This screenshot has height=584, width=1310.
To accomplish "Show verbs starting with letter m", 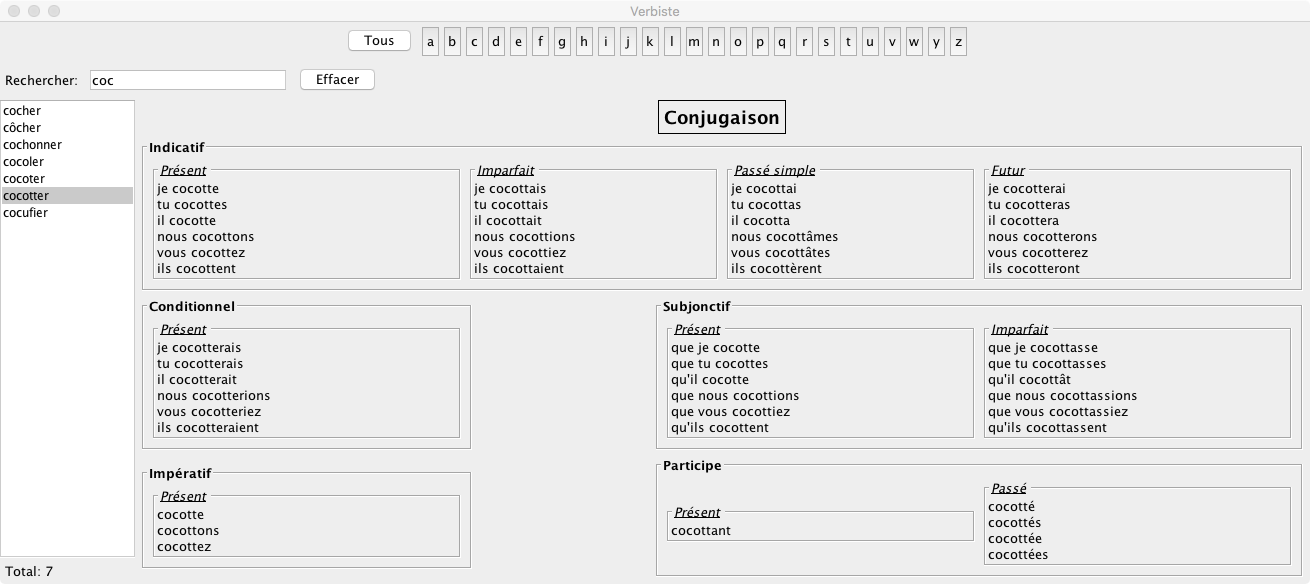I will (694, 42).
